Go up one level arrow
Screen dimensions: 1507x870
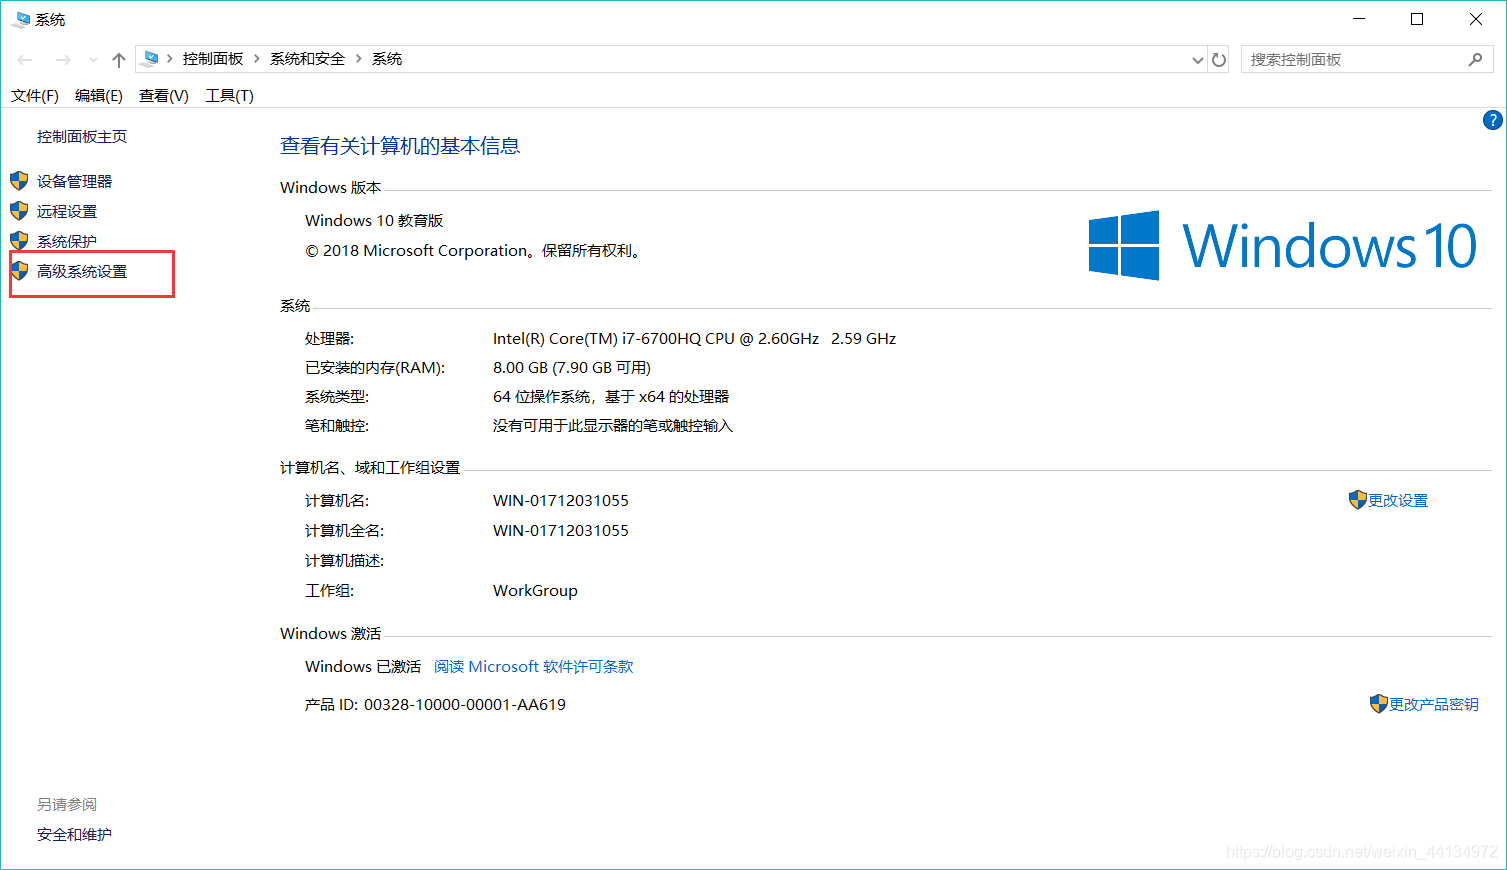pos(119,60)
